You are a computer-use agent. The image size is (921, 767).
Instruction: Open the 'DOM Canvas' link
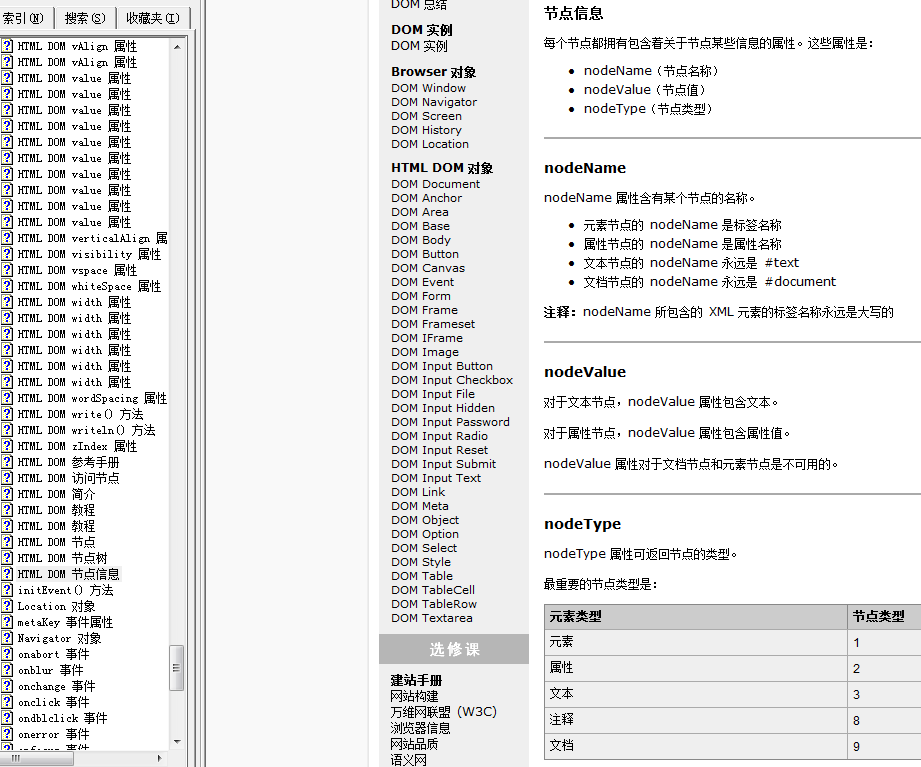[428, 268]
